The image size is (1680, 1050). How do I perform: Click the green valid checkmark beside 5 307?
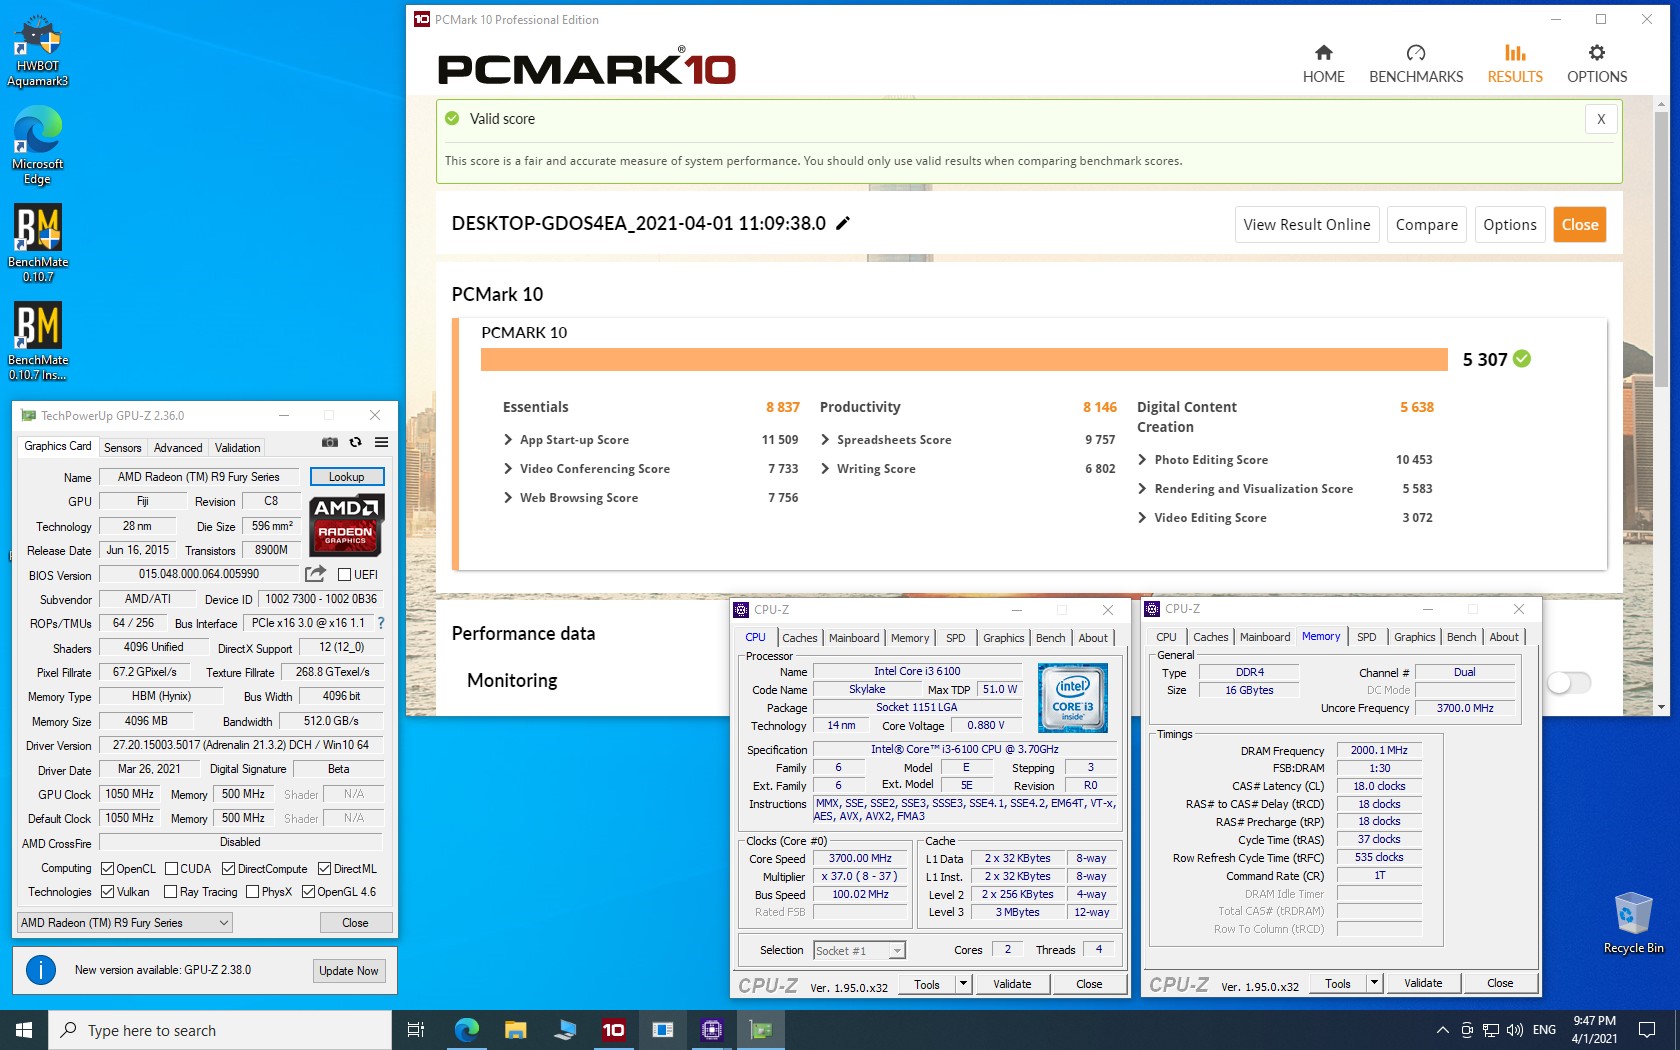tap(1522, 359)
